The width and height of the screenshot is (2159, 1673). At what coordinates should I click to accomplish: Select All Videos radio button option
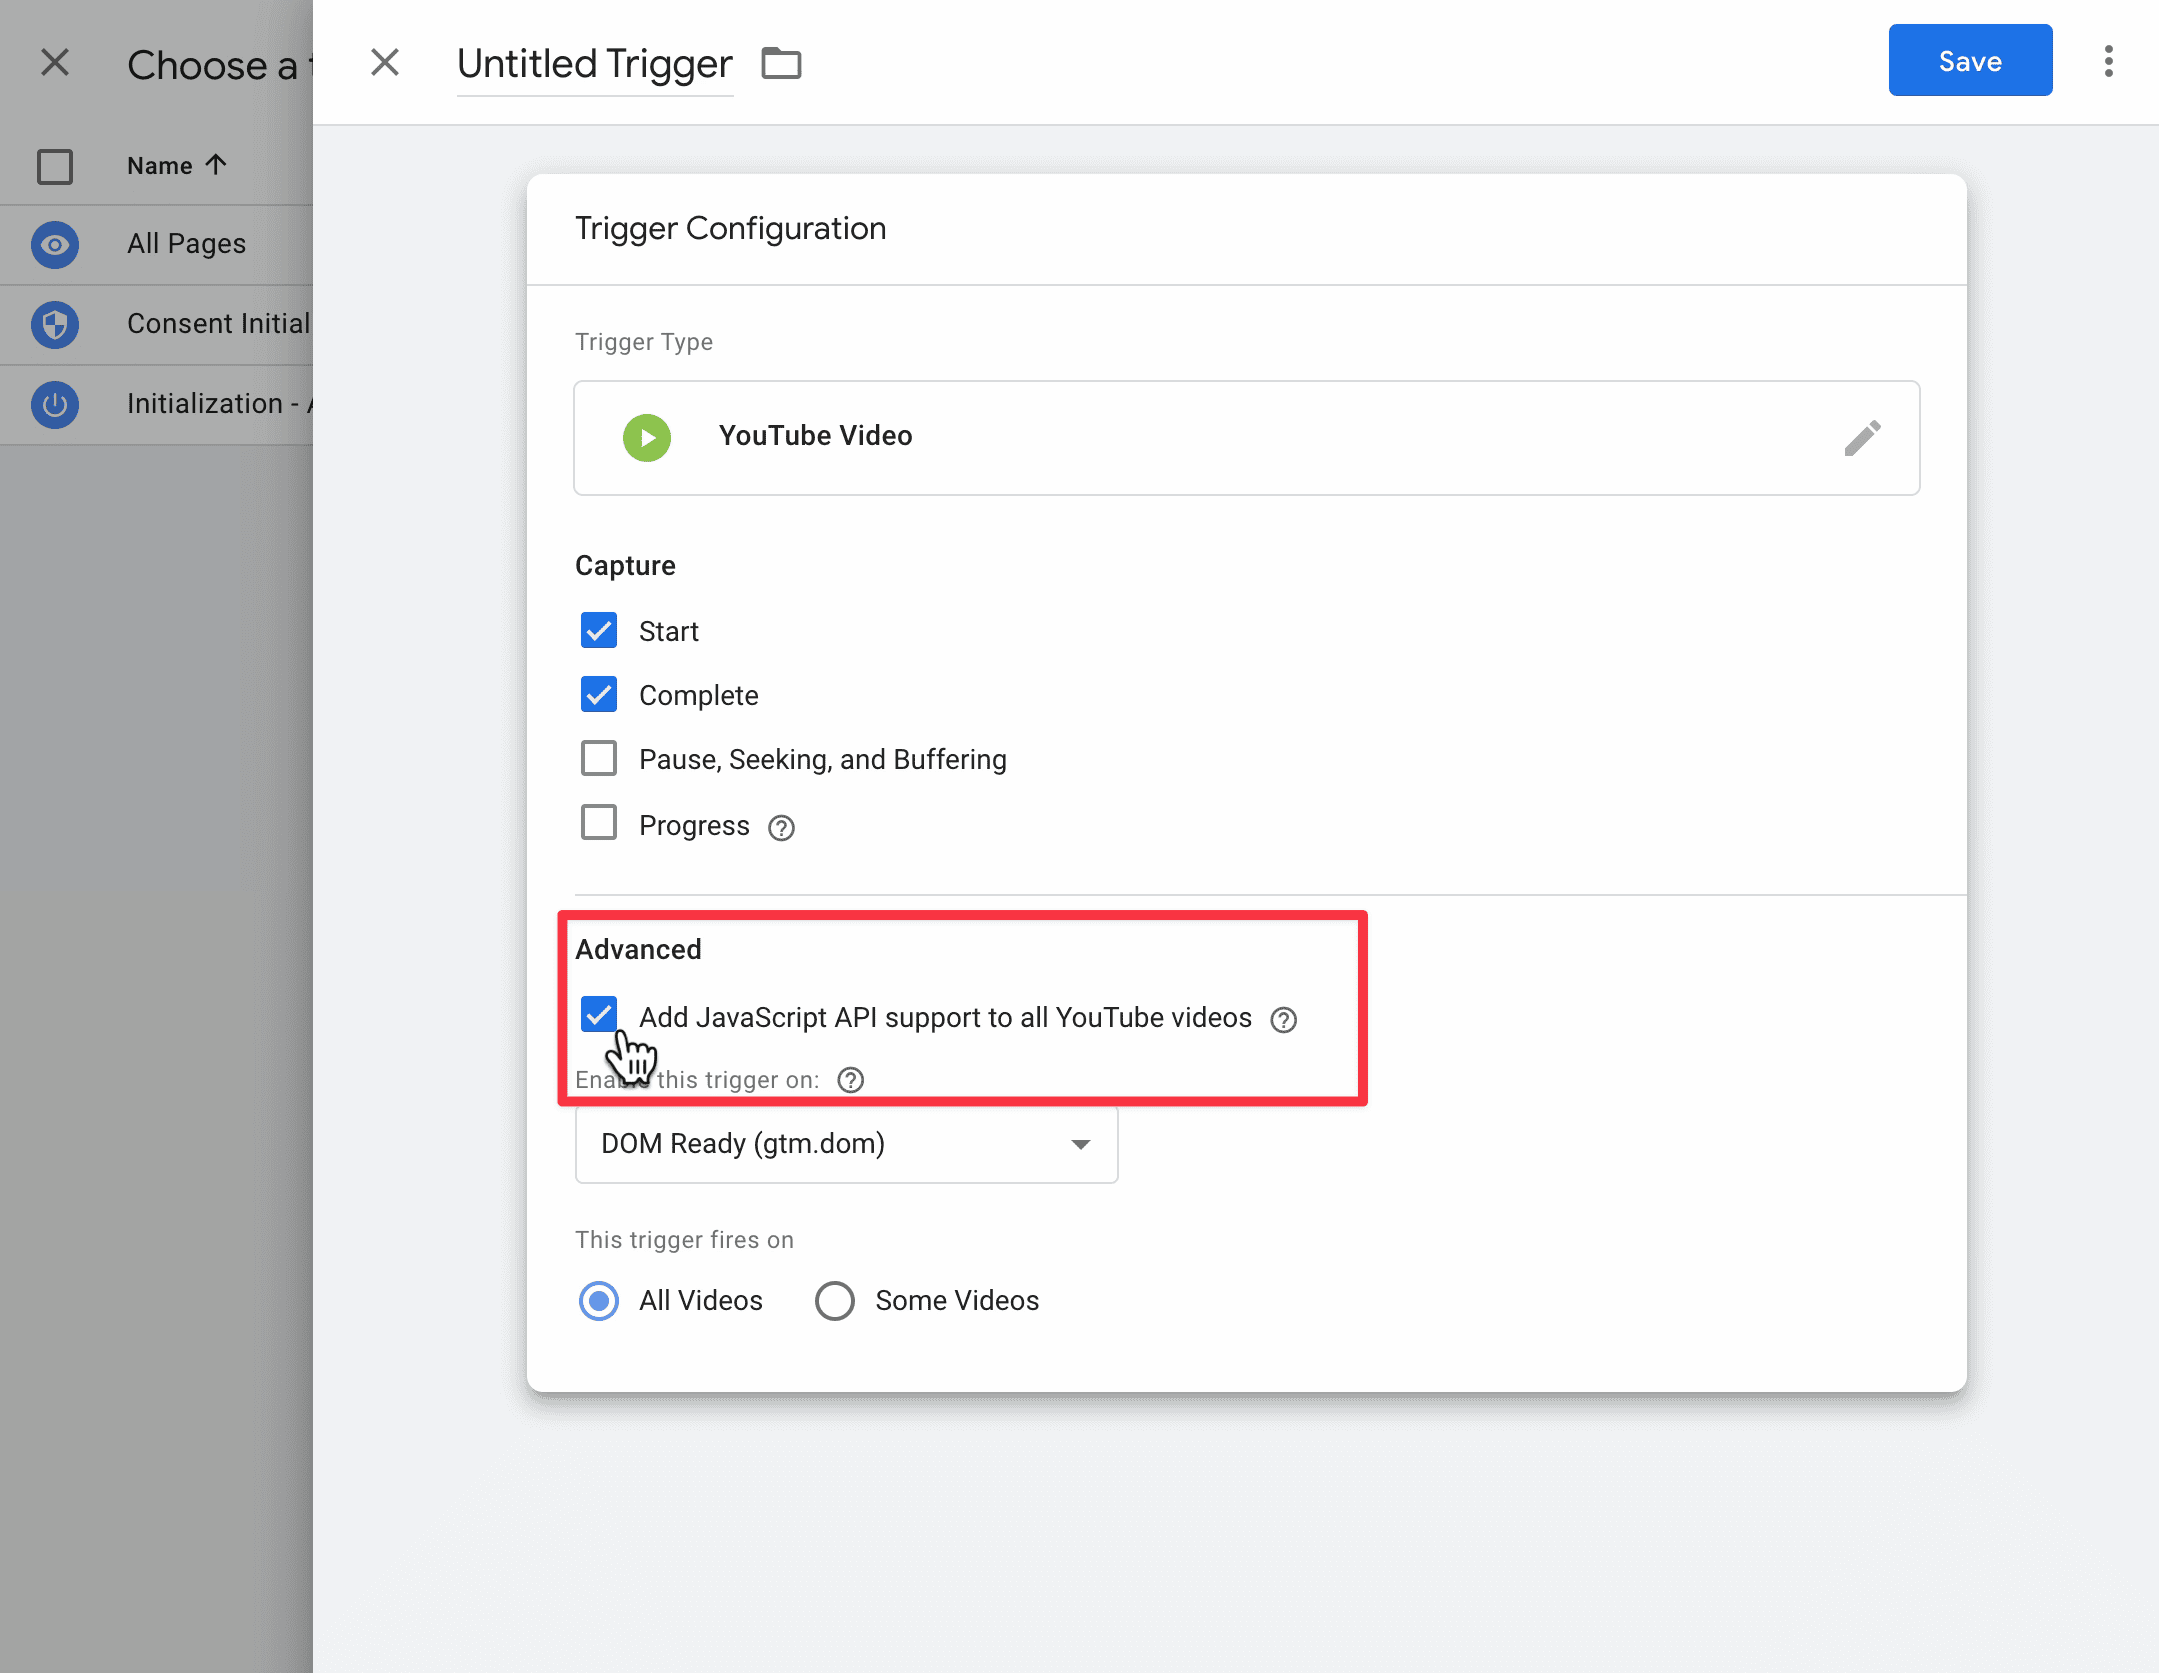coord(599,1300)
